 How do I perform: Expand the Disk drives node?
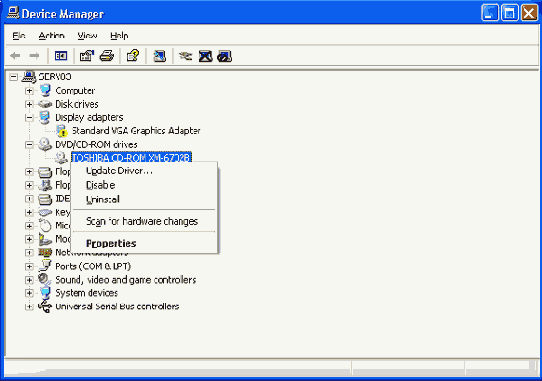[x=29, y=104]
